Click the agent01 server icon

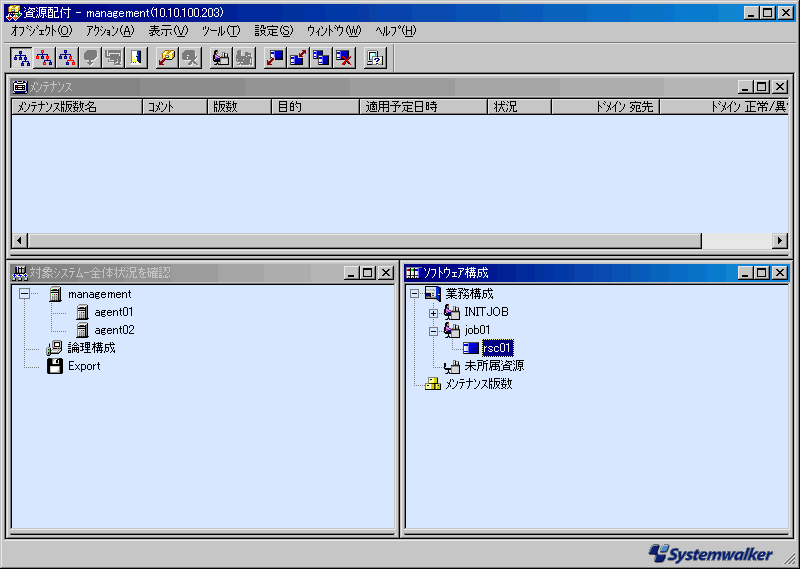82,312
